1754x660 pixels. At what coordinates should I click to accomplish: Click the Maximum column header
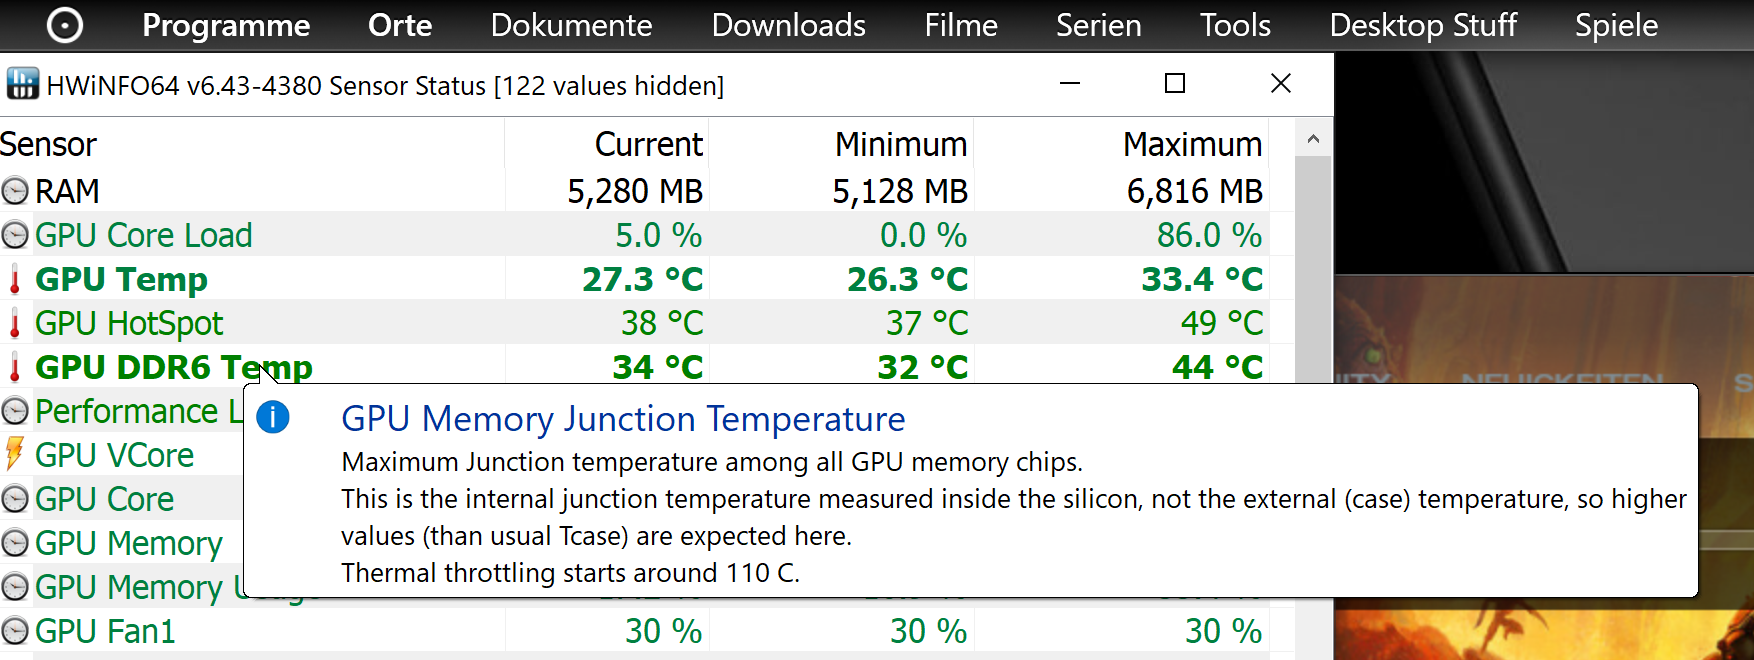[1192, 144]
